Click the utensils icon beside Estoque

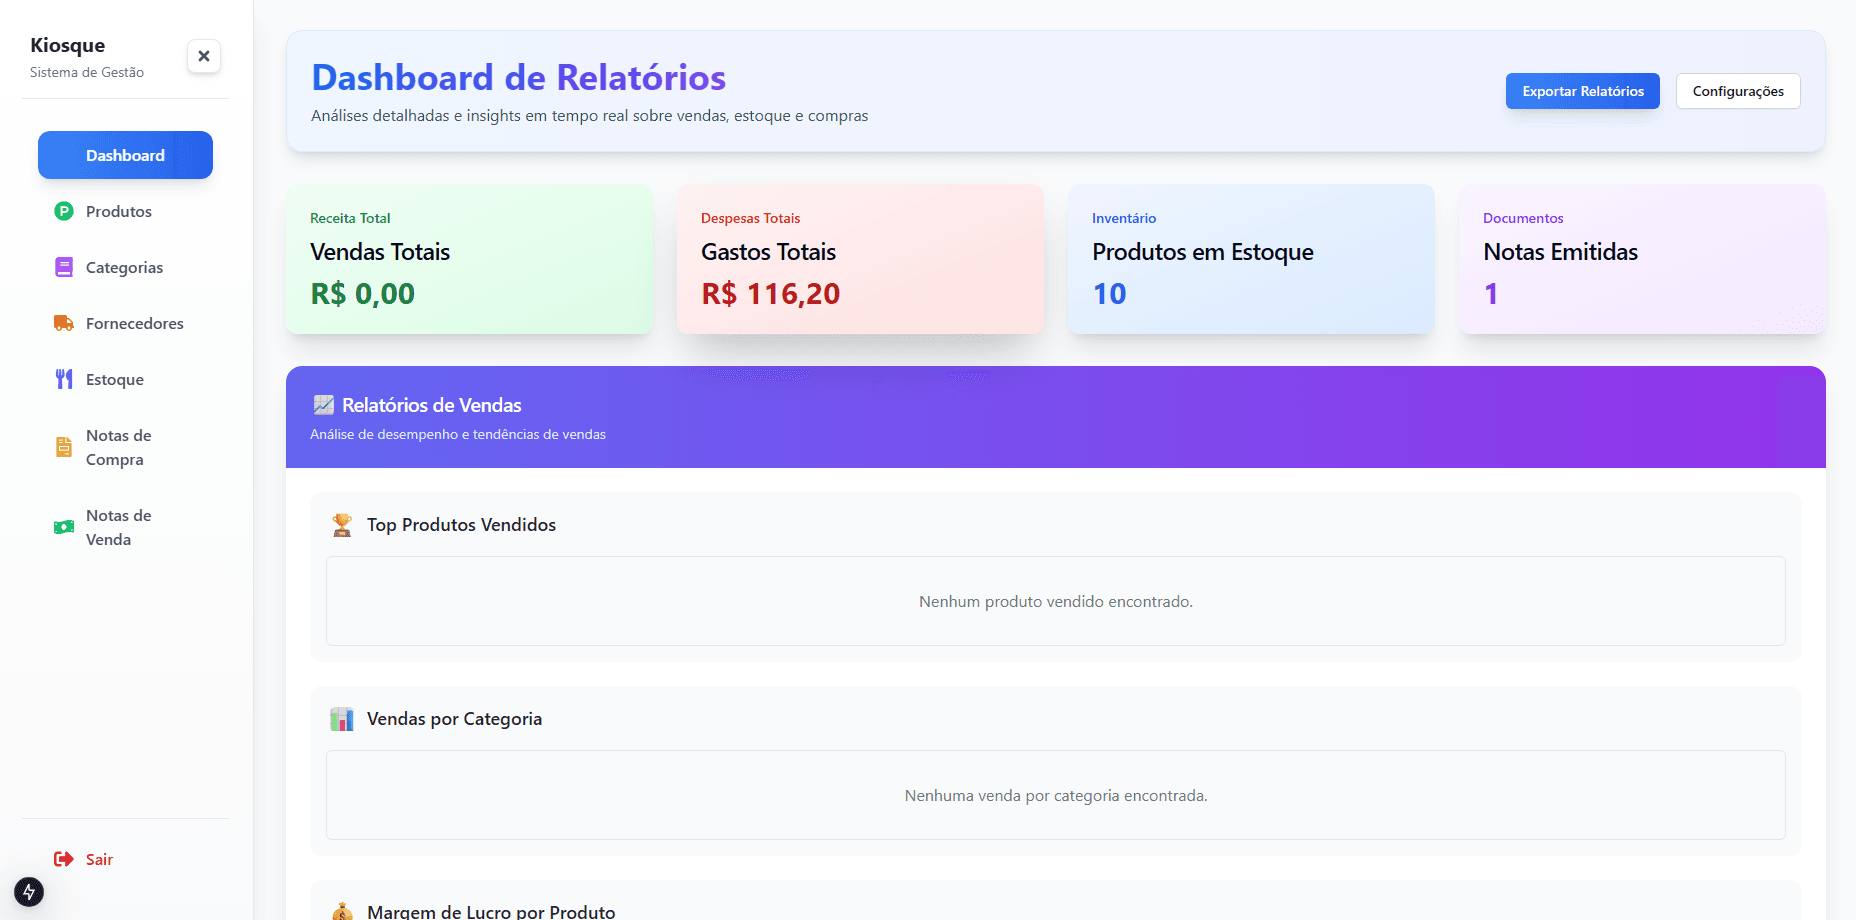click(63, 379)
